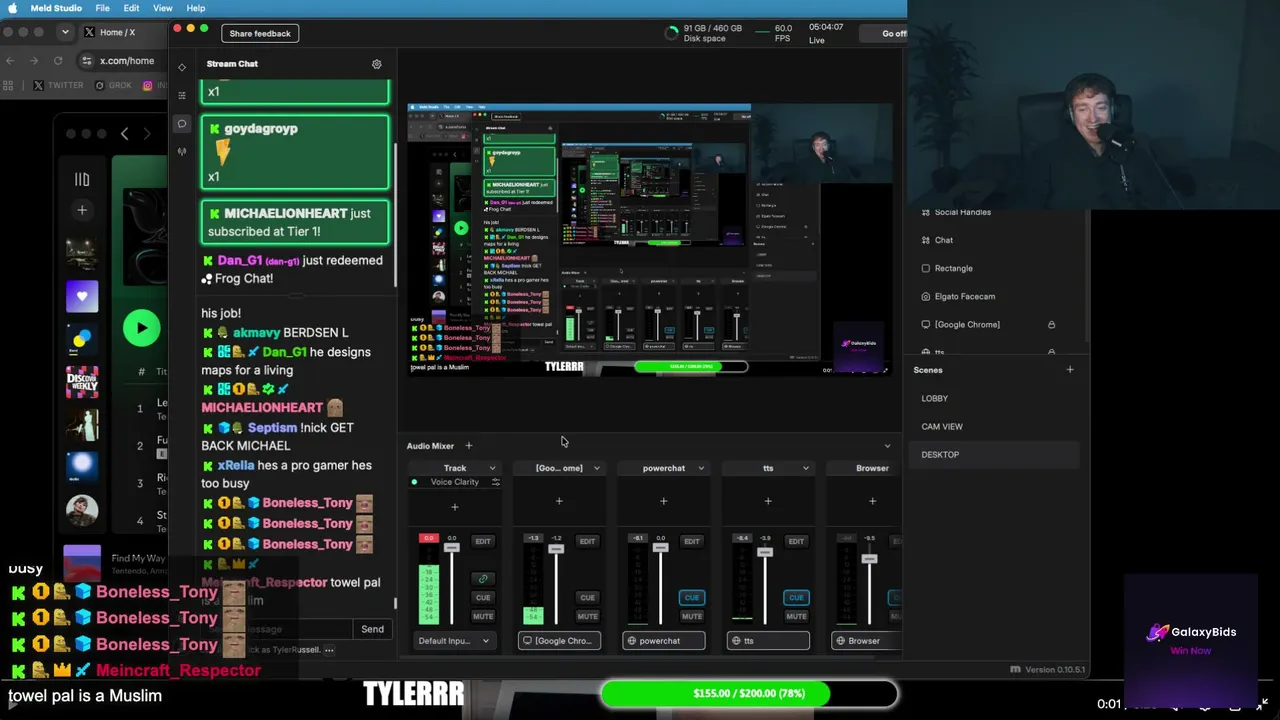Viewport: 1280px width, 720px height.
Task: Click Spotify create playlist plus button
Action: 82,210
